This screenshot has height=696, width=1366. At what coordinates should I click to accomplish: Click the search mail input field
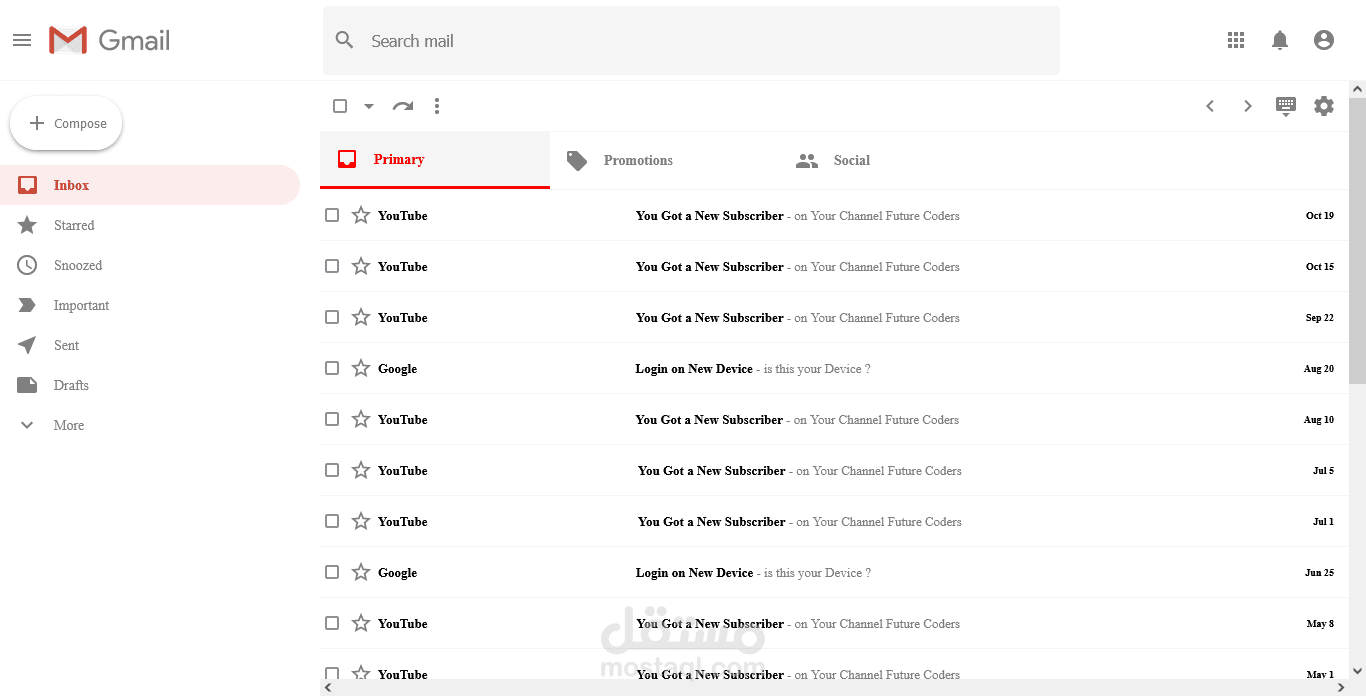[x=690, y=41]
